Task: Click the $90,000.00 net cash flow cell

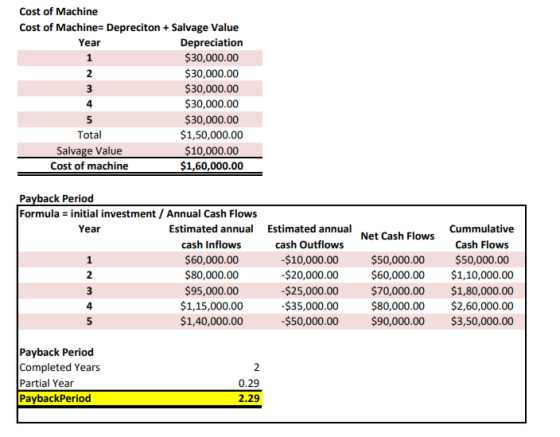Action: (x=398, y=321)
